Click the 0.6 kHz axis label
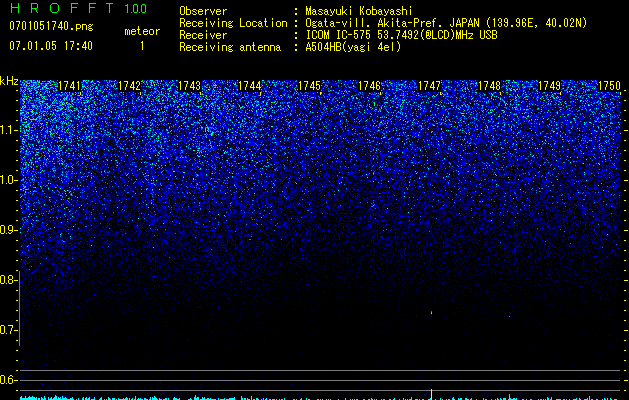Image resolution: width=629 pixels, height=400 pixels. (9, 380)
